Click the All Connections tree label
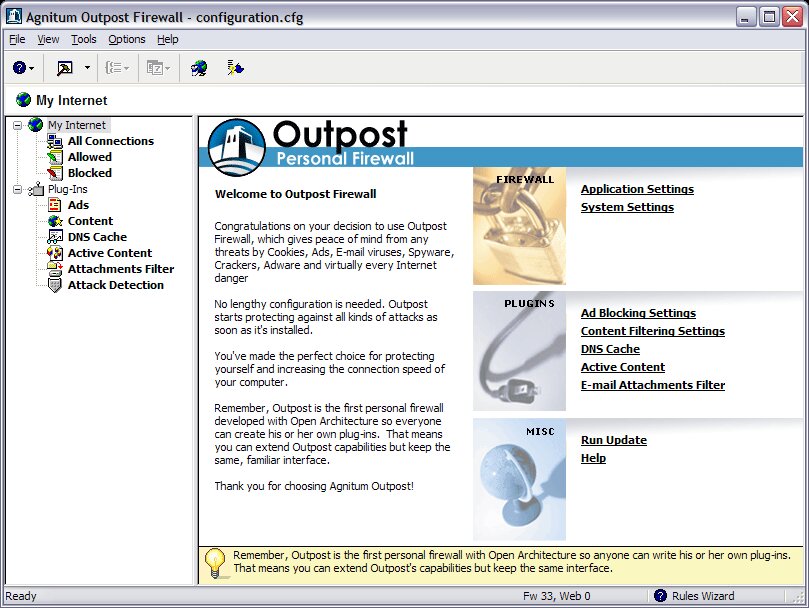This screenshot has width=809, height=608. (x=110, y=141)
